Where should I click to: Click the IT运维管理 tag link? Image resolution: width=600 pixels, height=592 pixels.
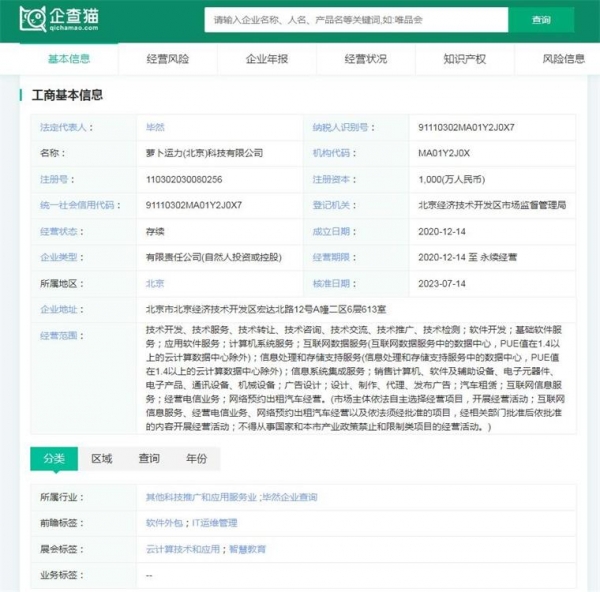pos(214,522)
